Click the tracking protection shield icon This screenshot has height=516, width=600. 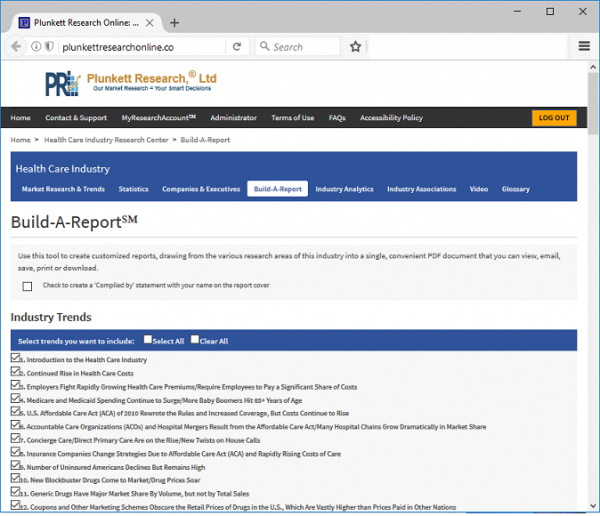tap(49, 47)
